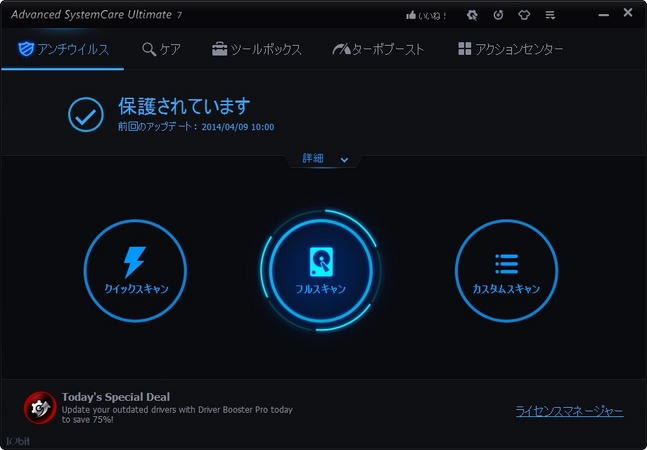This screenshot has width=647, height=450.
Task: Click the rescue/restore circular arrow icon
Action: tap(498, 15)
